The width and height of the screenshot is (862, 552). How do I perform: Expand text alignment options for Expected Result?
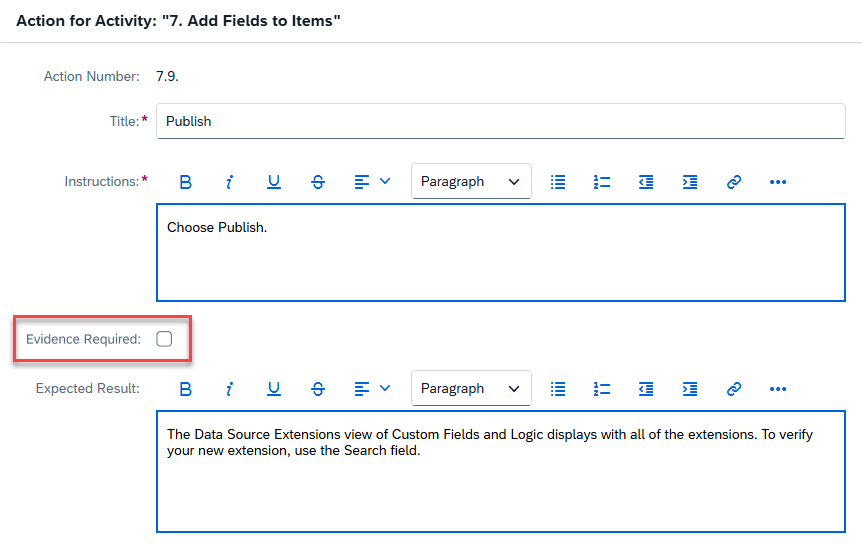[x=372, y=389]
